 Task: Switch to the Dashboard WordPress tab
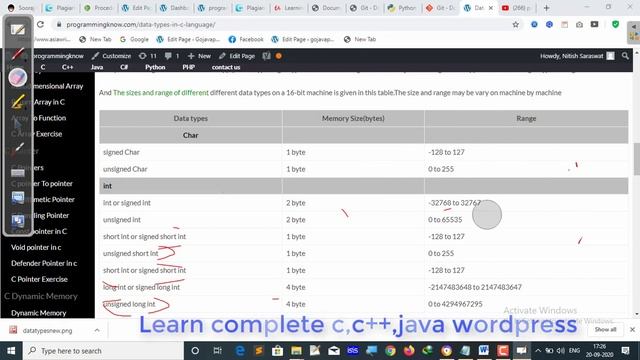coord(174,8)
